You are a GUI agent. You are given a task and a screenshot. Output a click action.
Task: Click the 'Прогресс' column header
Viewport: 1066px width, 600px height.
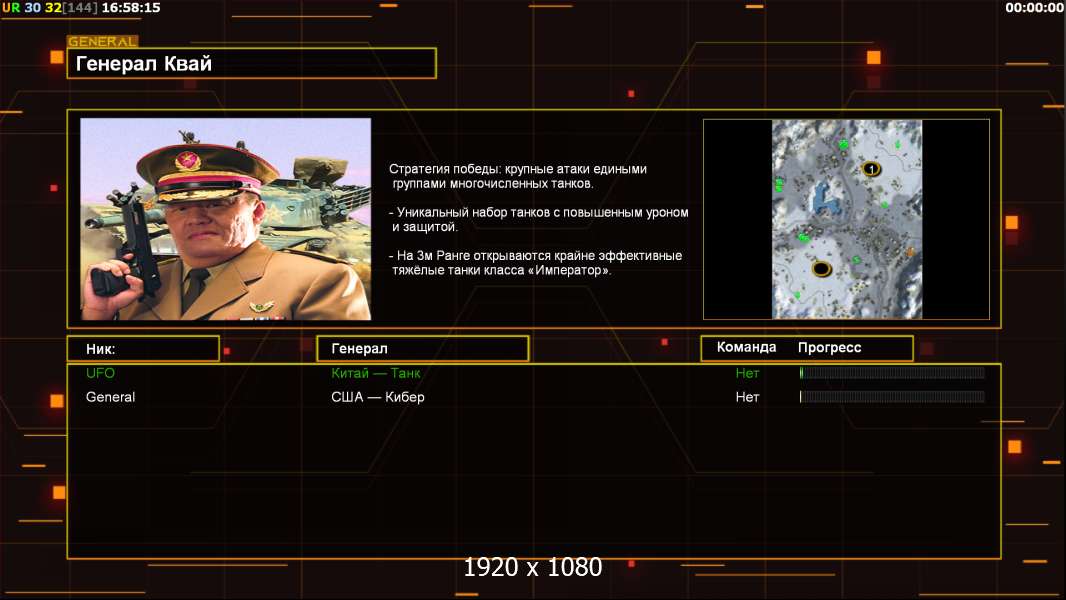click(829, 348)
